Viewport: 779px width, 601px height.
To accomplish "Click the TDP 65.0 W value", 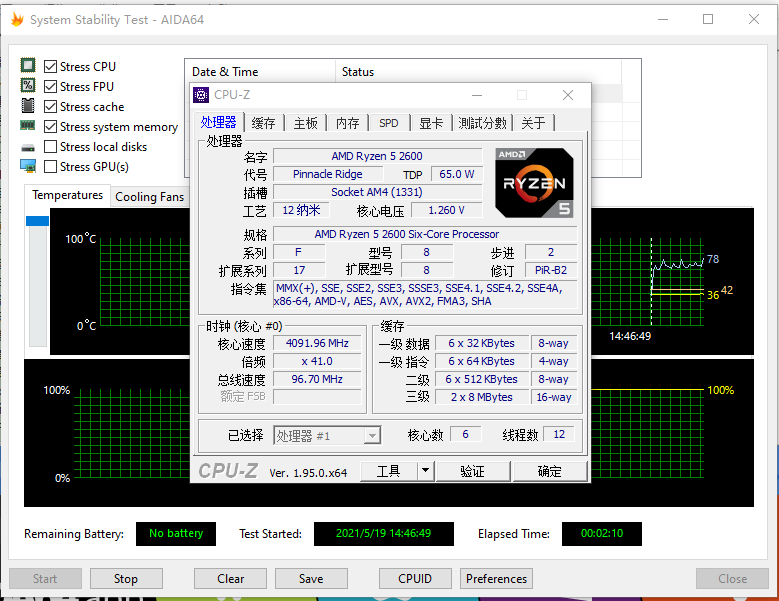I will click(456, 174).
